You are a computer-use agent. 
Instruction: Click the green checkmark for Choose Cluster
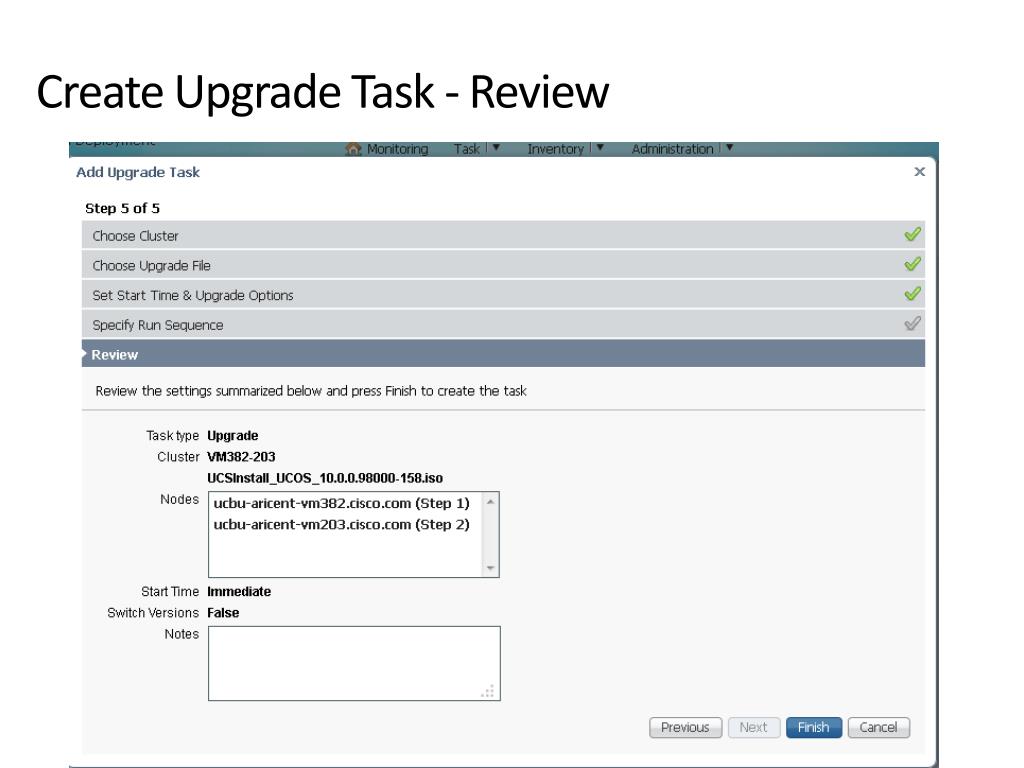(x=912, y=234)
